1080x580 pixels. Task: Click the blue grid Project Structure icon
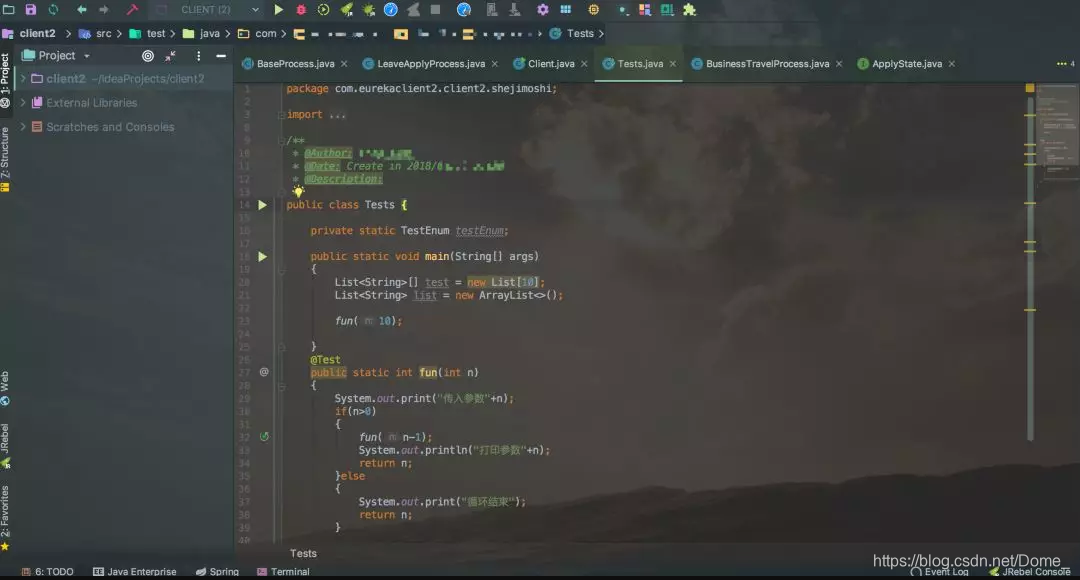565,10
